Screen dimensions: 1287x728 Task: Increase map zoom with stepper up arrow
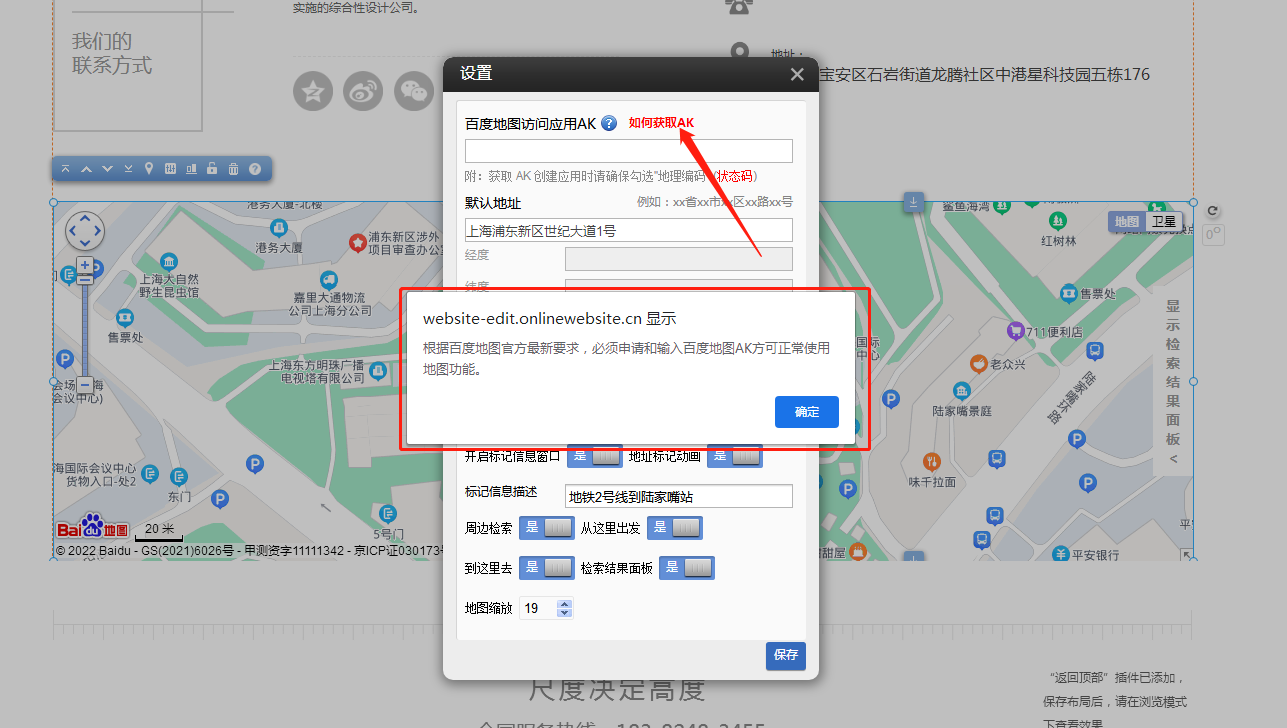[x=564, y=604]
